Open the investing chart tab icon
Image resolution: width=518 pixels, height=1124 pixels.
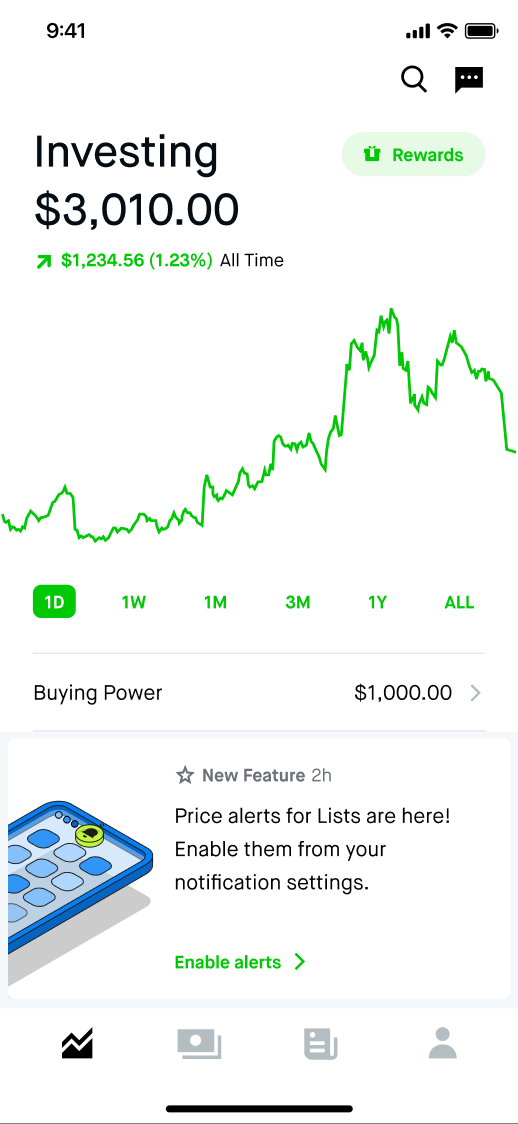click(x=77, y=1043)
